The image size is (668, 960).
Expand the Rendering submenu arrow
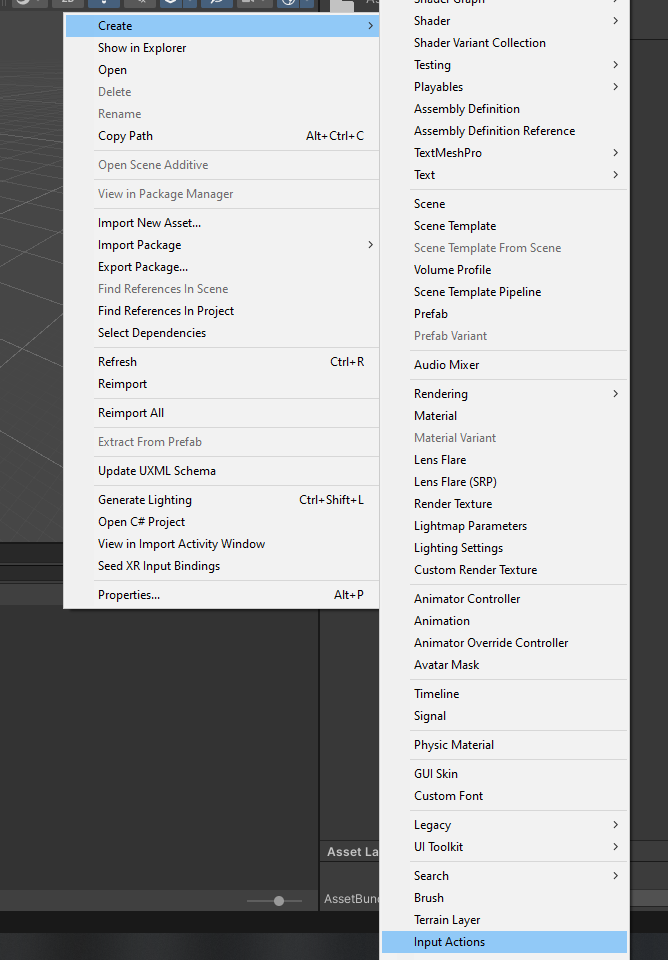click(615, 394)
